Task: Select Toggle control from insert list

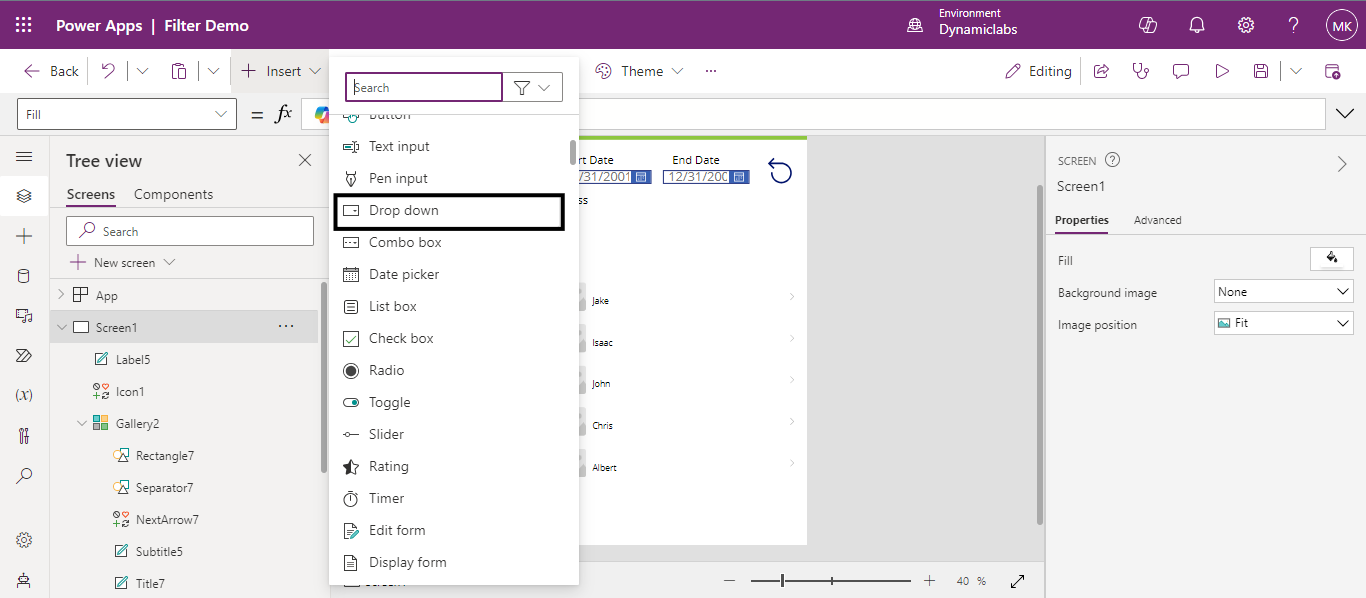Action: coord(389,402)
